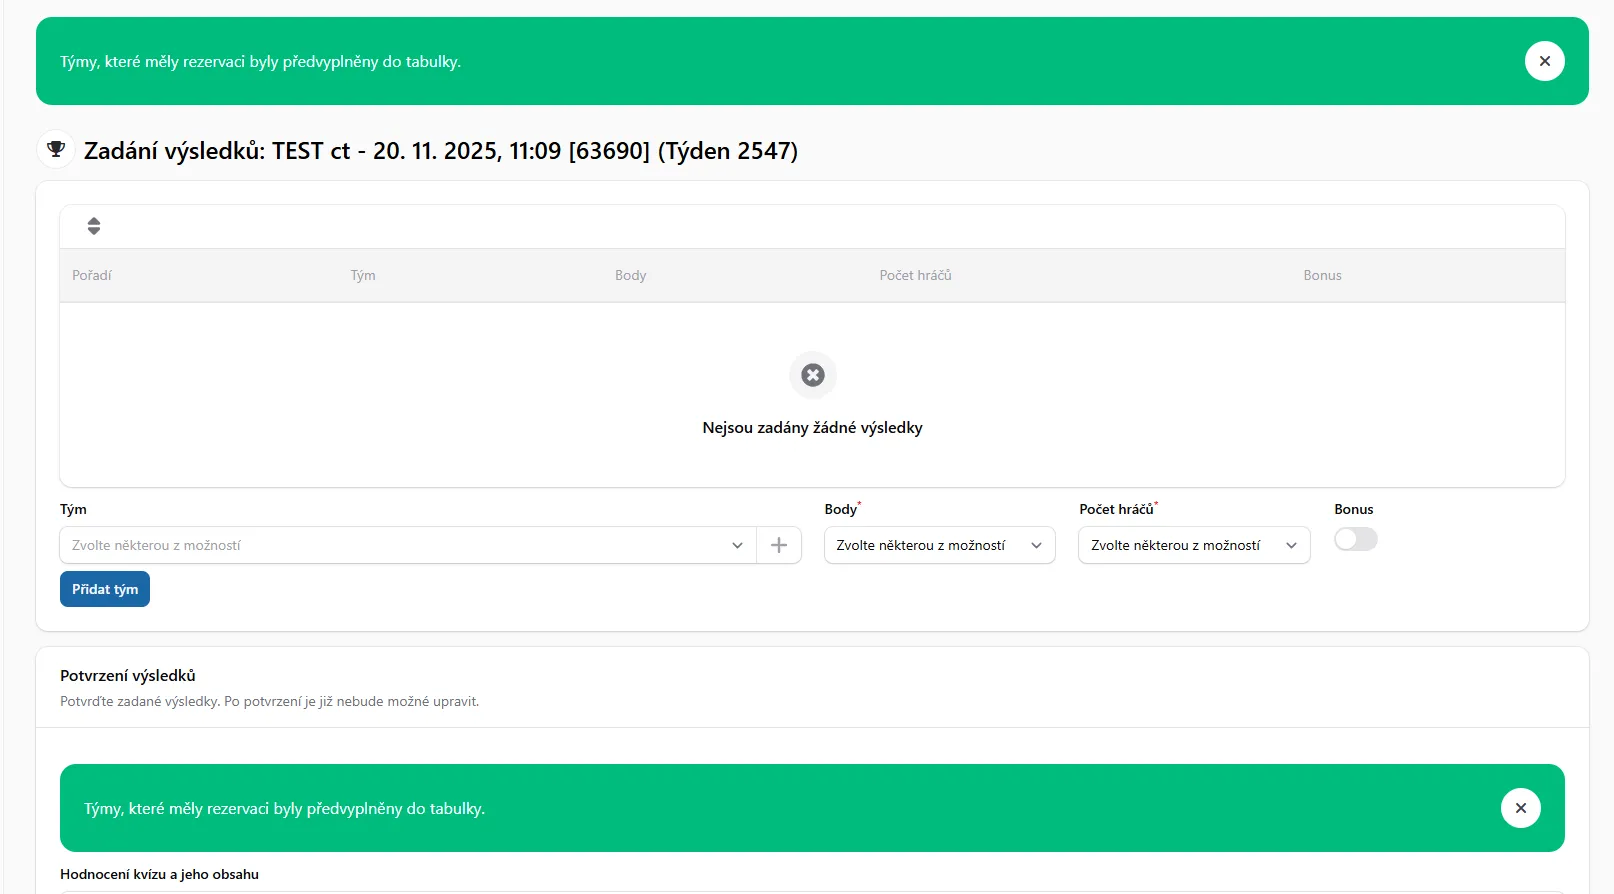Click the circled X empty-state icon
The height and width of the screenshot is (894, 1614).
click(812, 375)
